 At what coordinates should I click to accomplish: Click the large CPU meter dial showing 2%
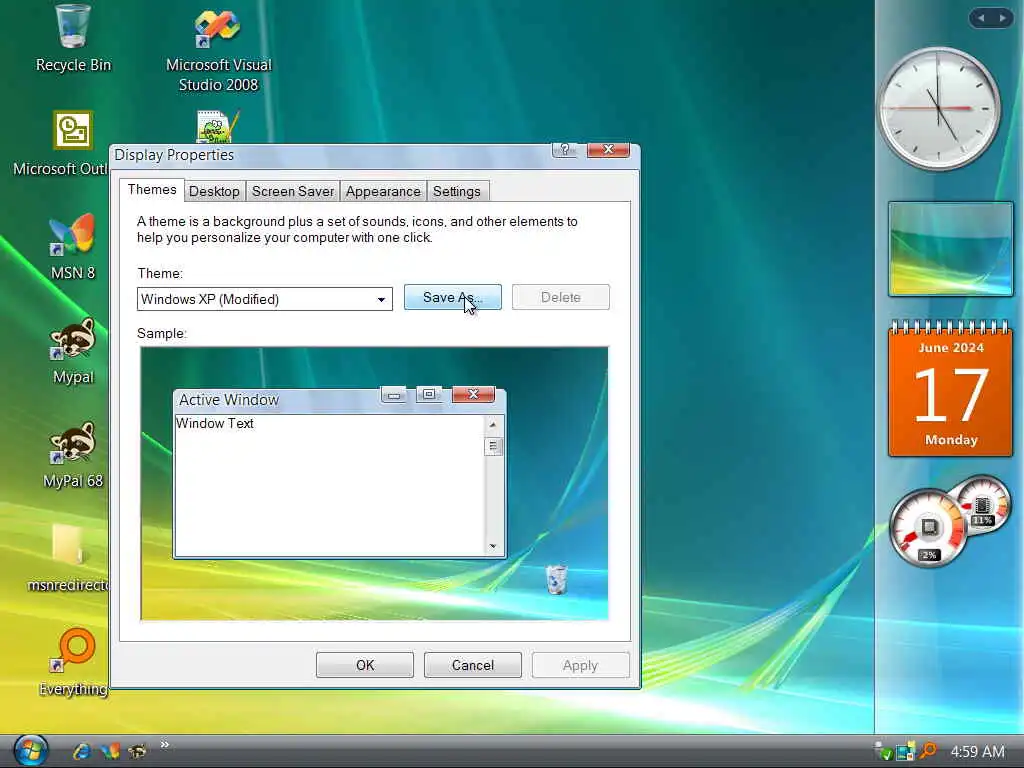click(x=927, y=528)
